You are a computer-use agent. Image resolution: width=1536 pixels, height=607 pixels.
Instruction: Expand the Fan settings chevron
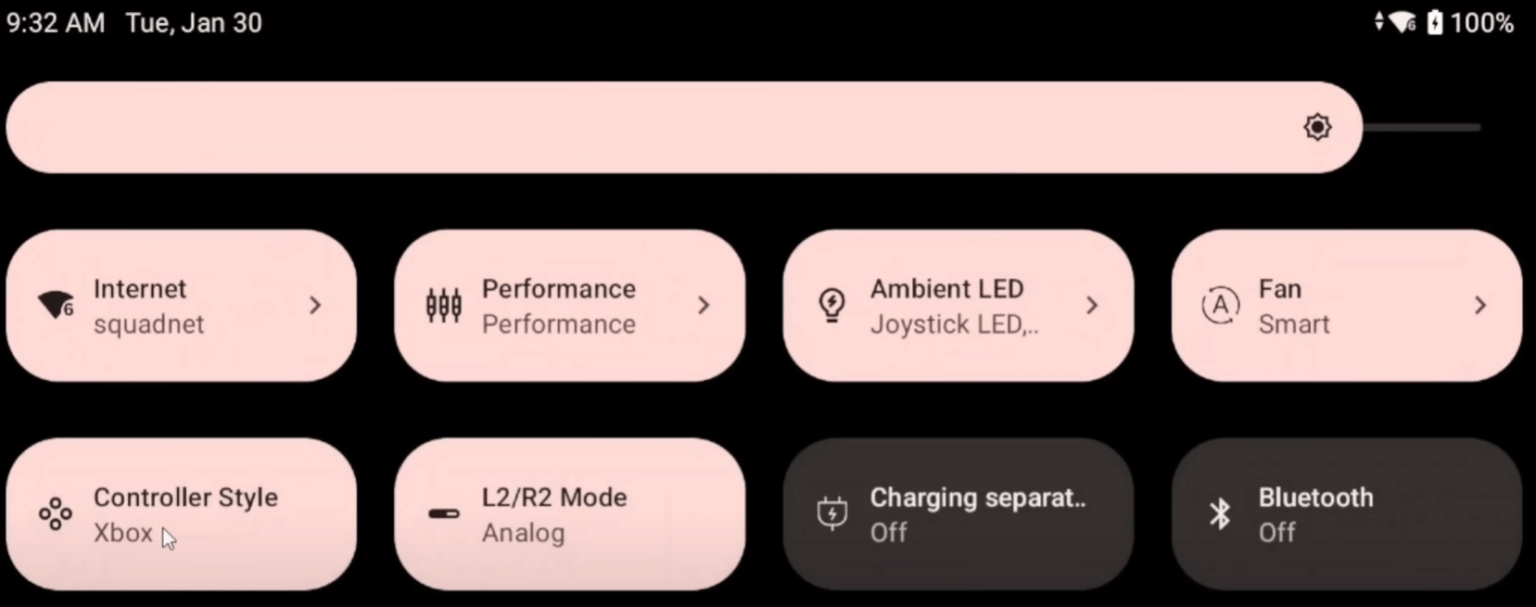tap(1480, 305)
